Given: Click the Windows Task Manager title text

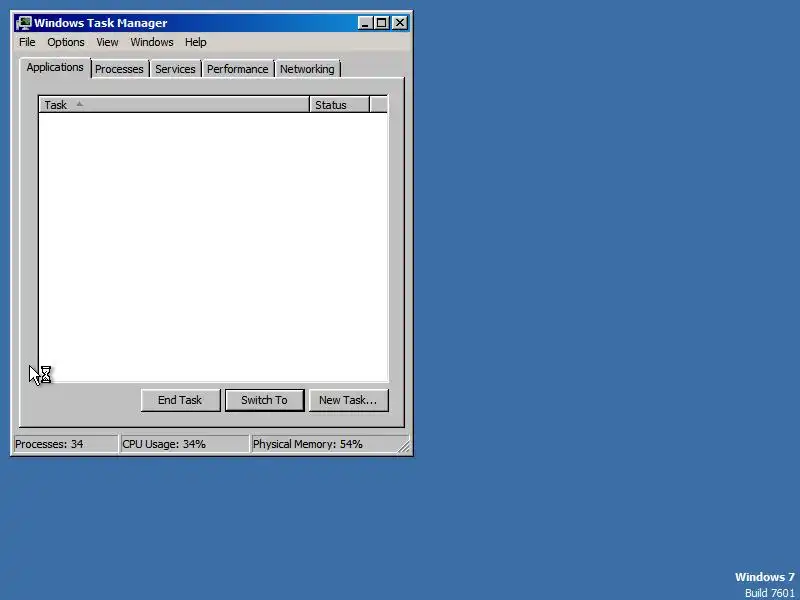Looking at the screenshot, I should coord(101,23).
